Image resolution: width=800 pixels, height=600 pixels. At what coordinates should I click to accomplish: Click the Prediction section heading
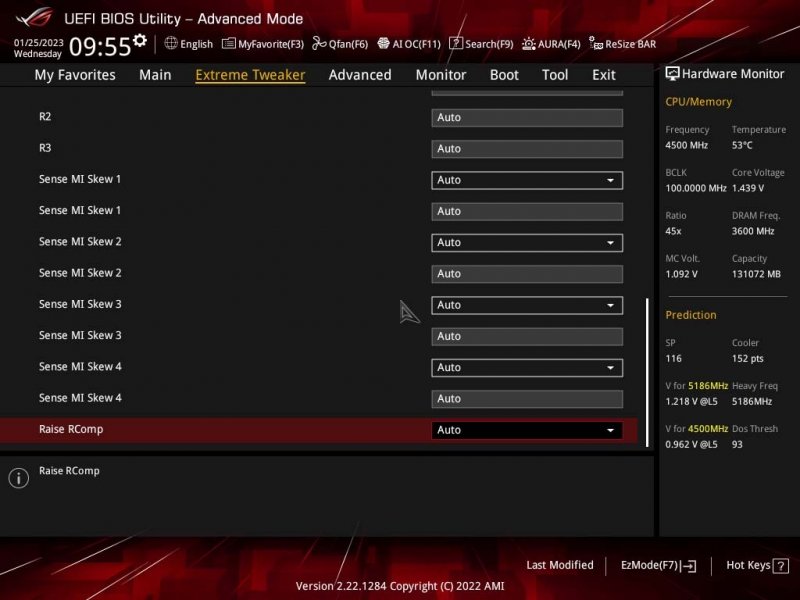tap(690, 315)
